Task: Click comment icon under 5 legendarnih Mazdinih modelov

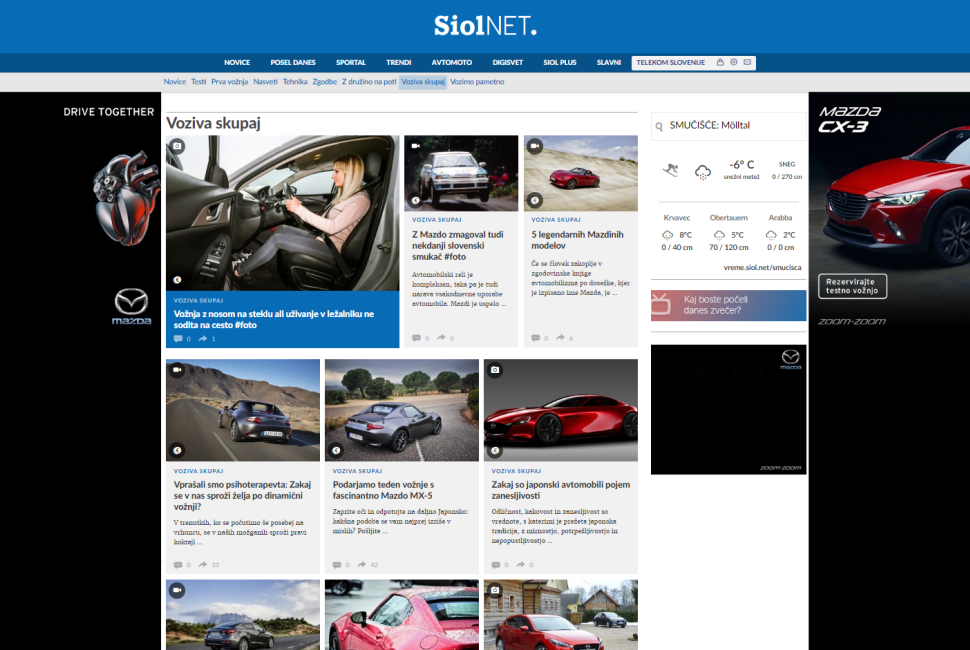Action: coord(535,338)
